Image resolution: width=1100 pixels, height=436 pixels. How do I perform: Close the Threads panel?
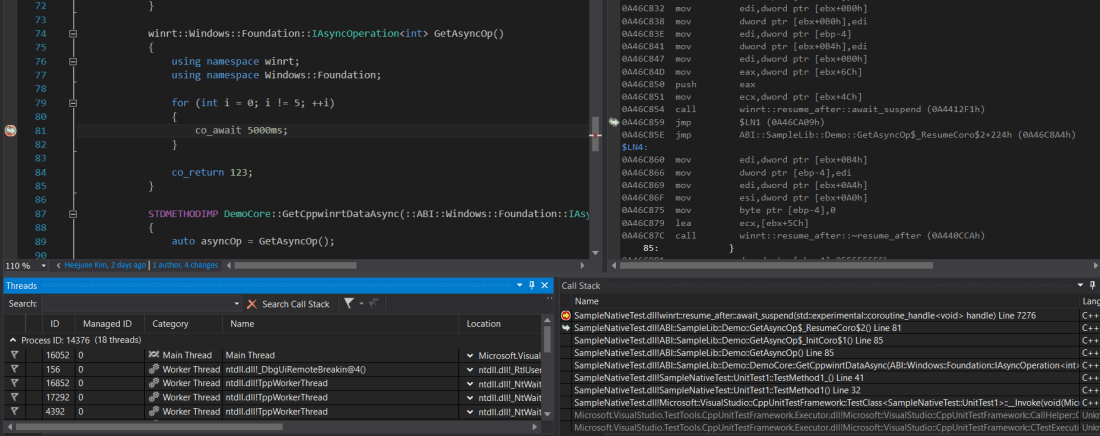[x=544, y=286]
